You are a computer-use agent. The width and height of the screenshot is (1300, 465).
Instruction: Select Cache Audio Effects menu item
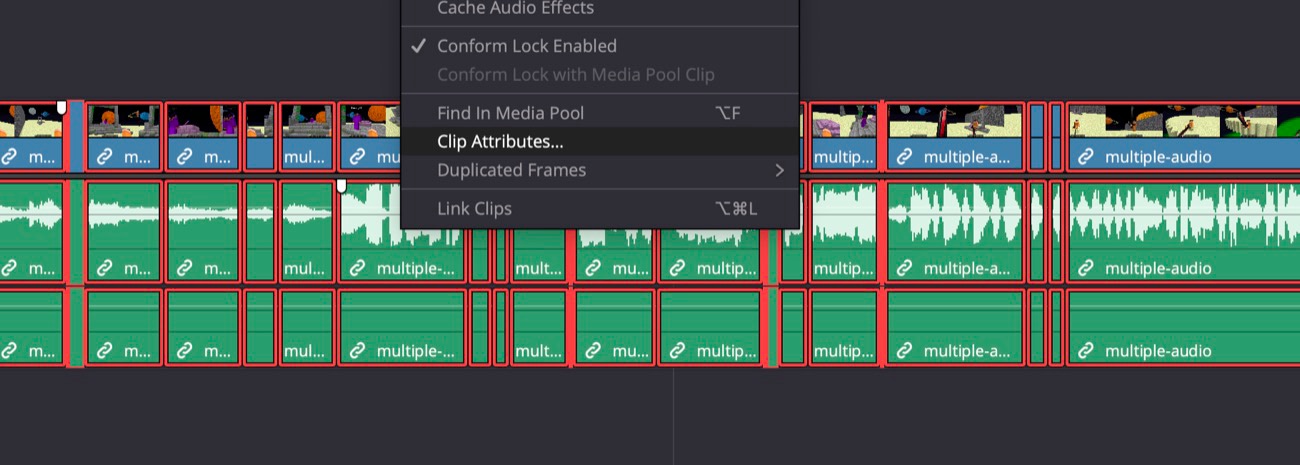[515, 9]
